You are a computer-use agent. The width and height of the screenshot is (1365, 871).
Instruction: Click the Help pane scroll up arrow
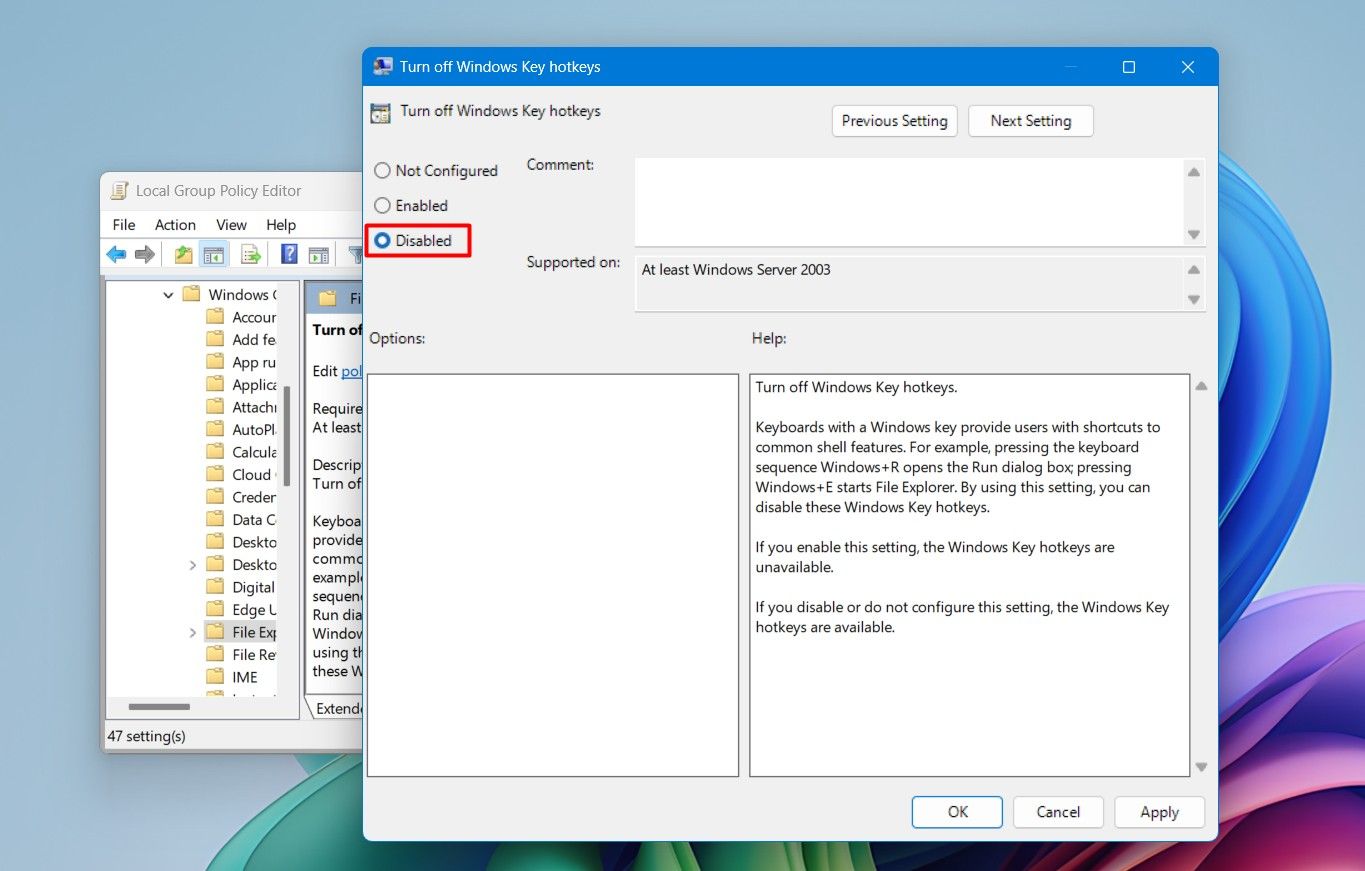1201,386
